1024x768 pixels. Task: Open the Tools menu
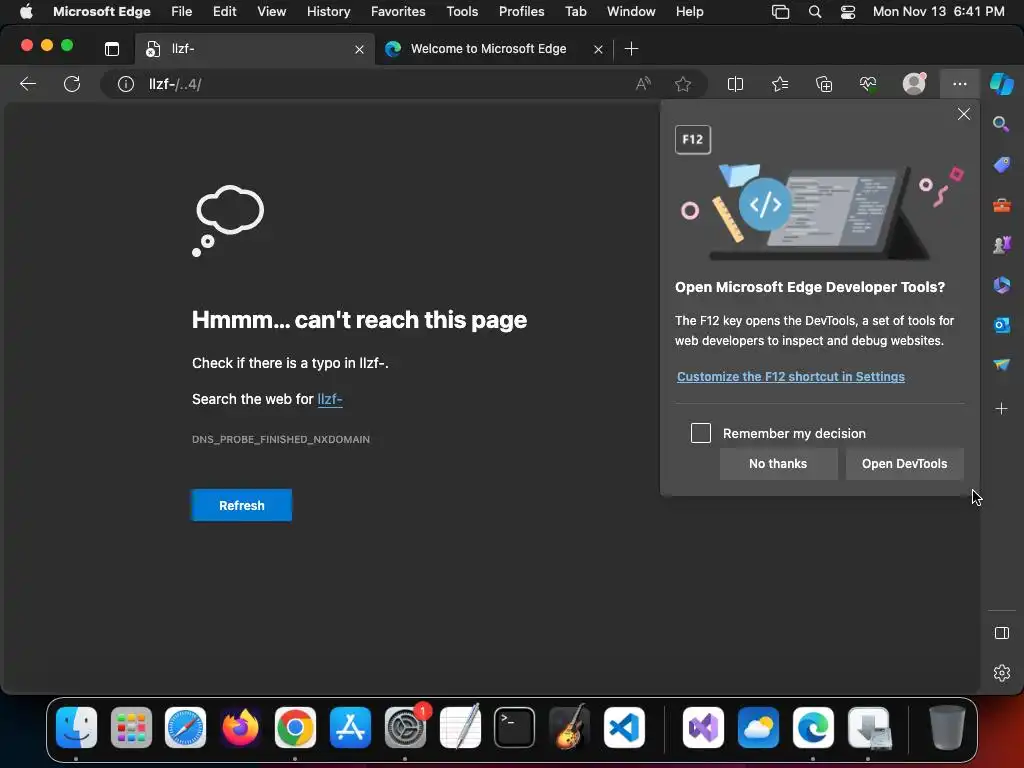tap(462, 11)
